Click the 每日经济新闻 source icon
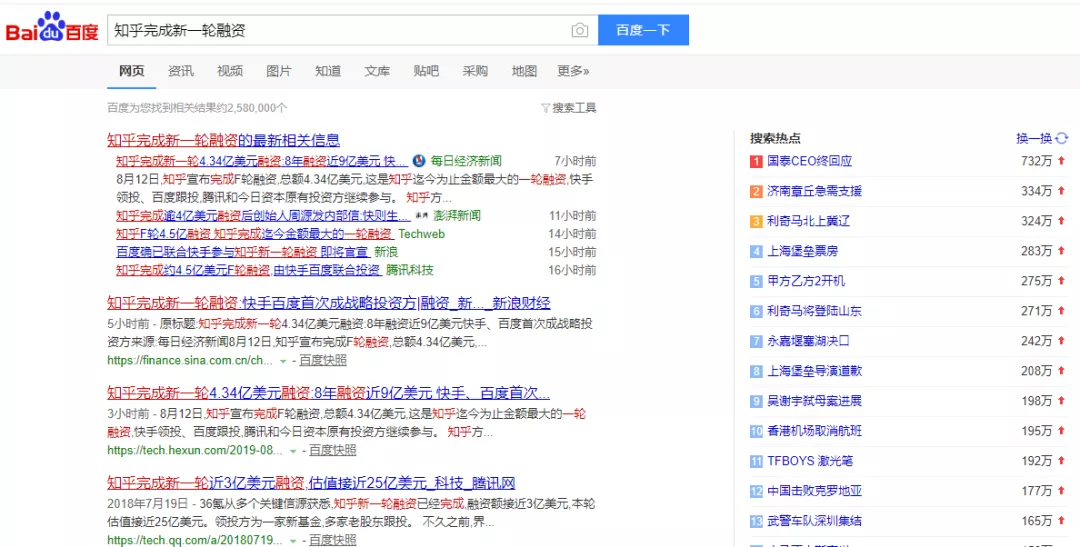This screenshot has width=1080, height=547. click(419, 161)
